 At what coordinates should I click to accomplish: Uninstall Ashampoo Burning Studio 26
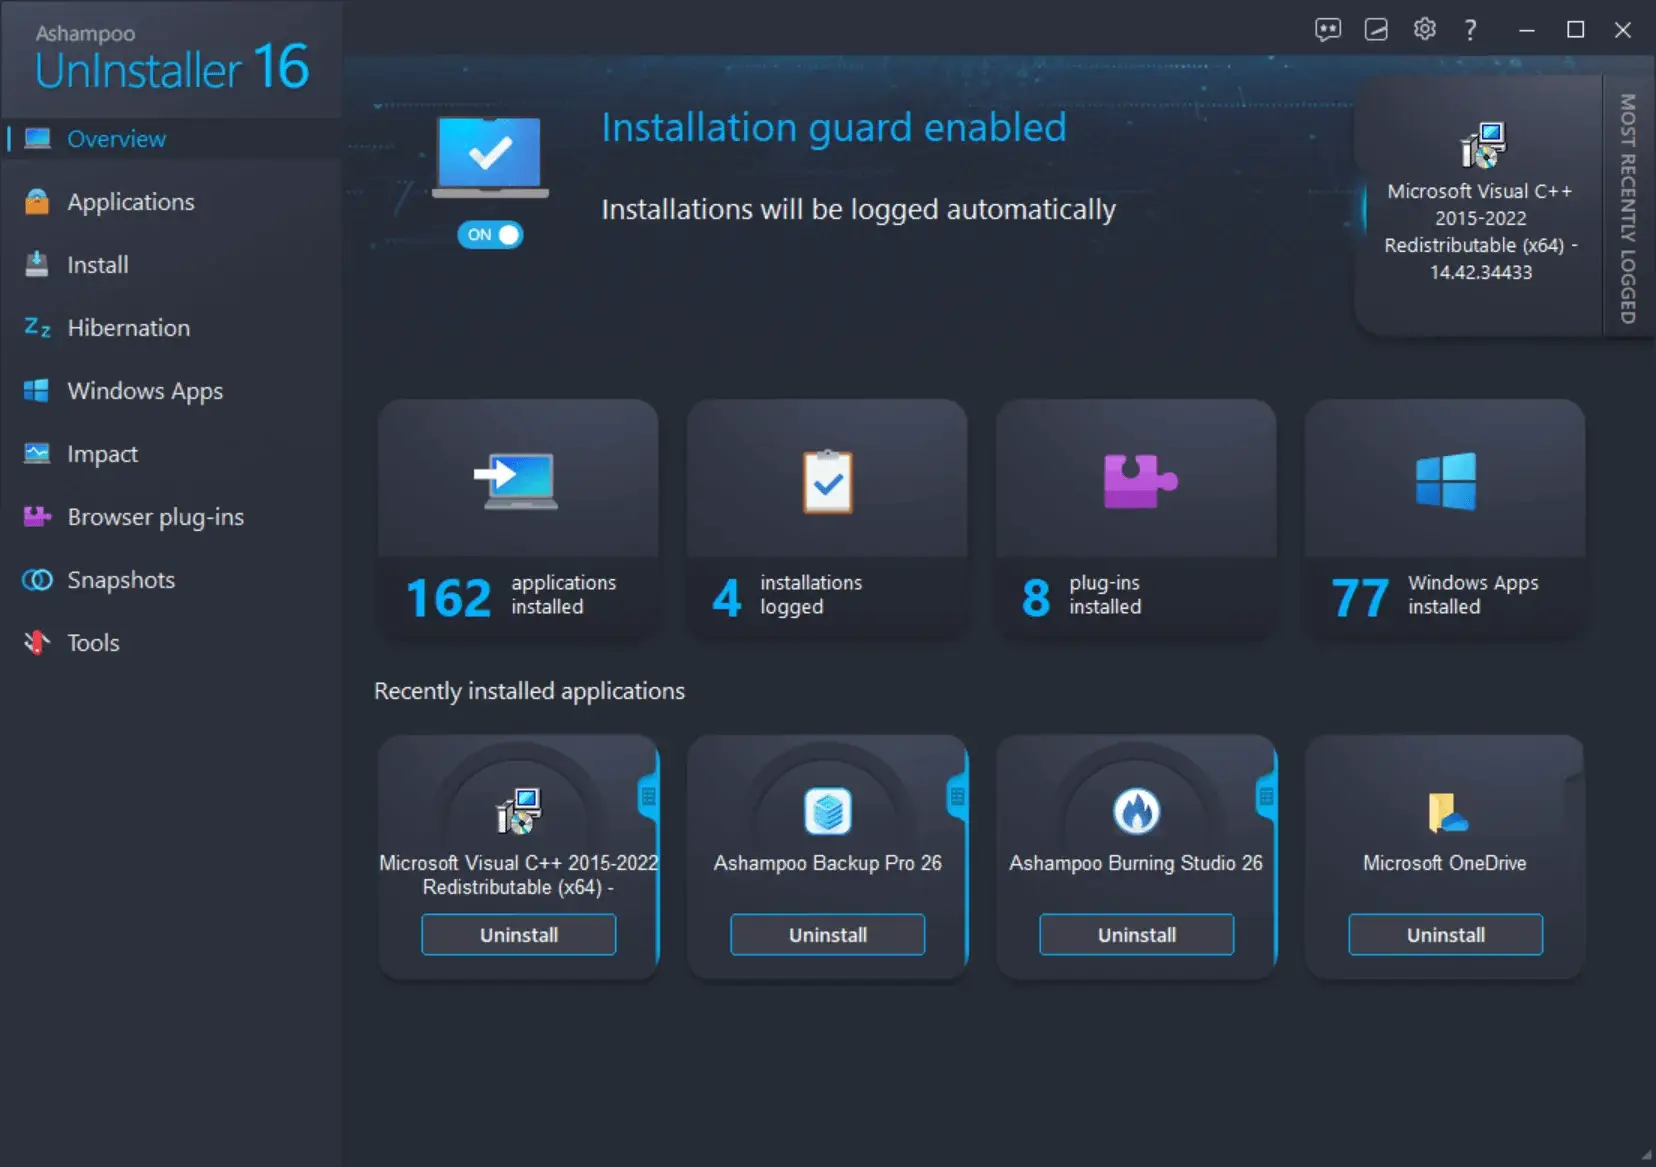coord(1136,935)
